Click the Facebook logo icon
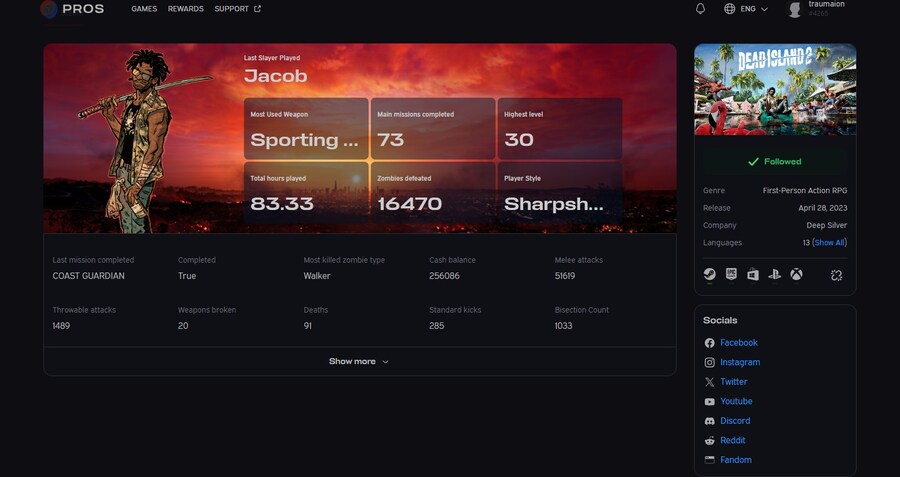Screen dimensions: 900x477 coord(709,343)
